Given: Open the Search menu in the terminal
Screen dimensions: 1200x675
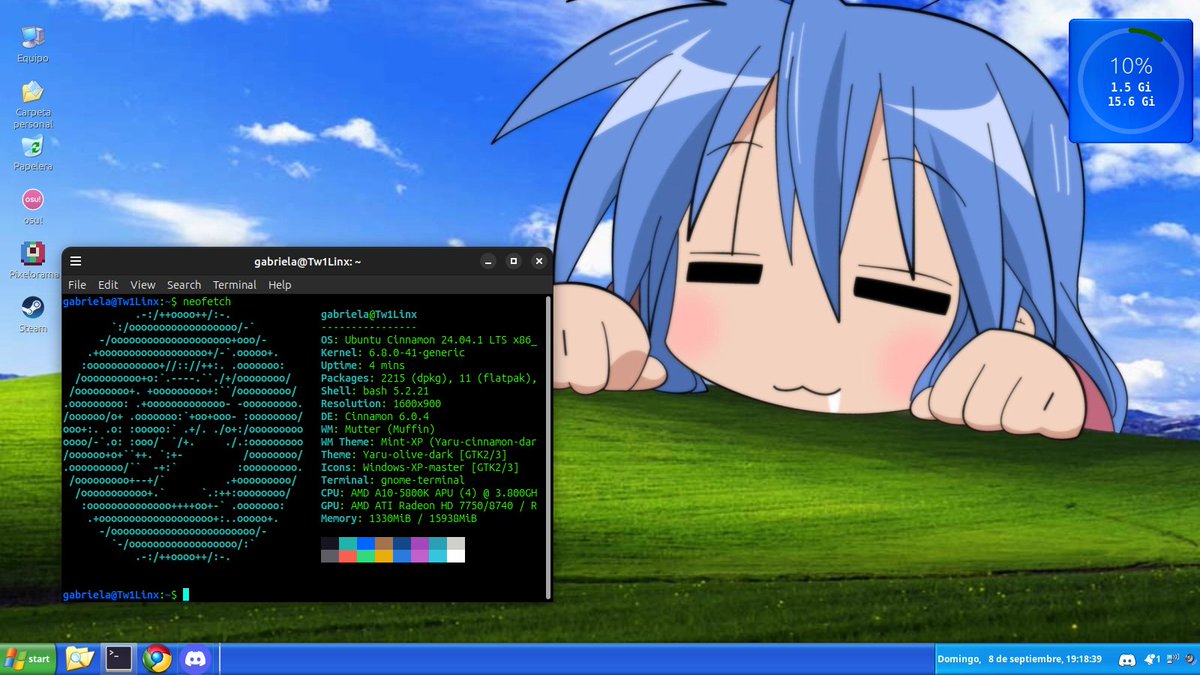Looking at the screenshot, I should (x=184, y=285).
